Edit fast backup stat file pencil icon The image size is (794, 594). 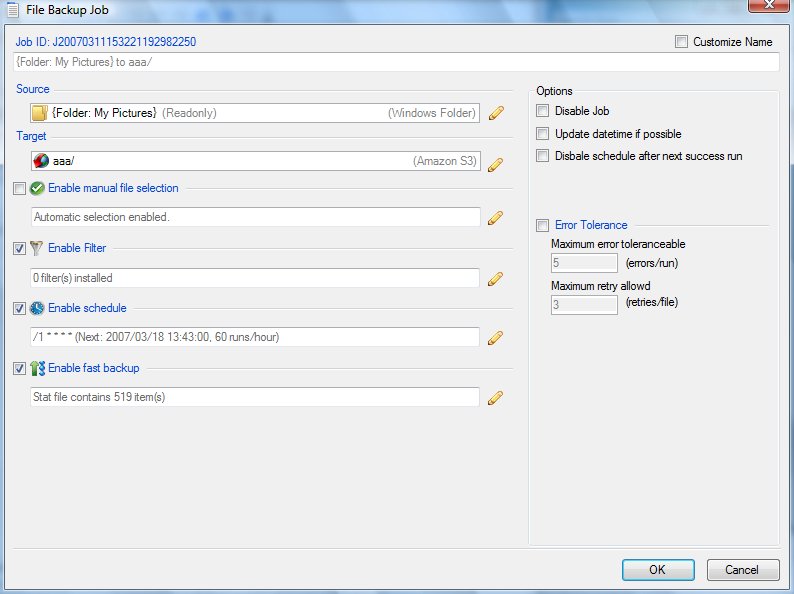495,398
